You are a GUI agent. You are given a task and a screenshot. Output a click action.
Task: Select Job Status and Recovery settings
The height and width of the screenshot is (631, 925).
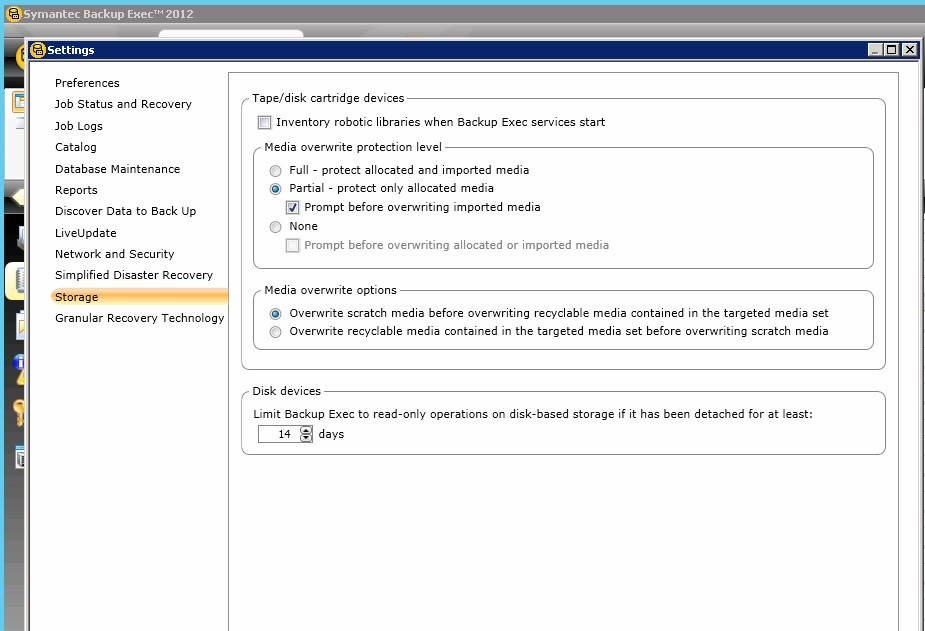pyautogui.click(x=123, y=104)
